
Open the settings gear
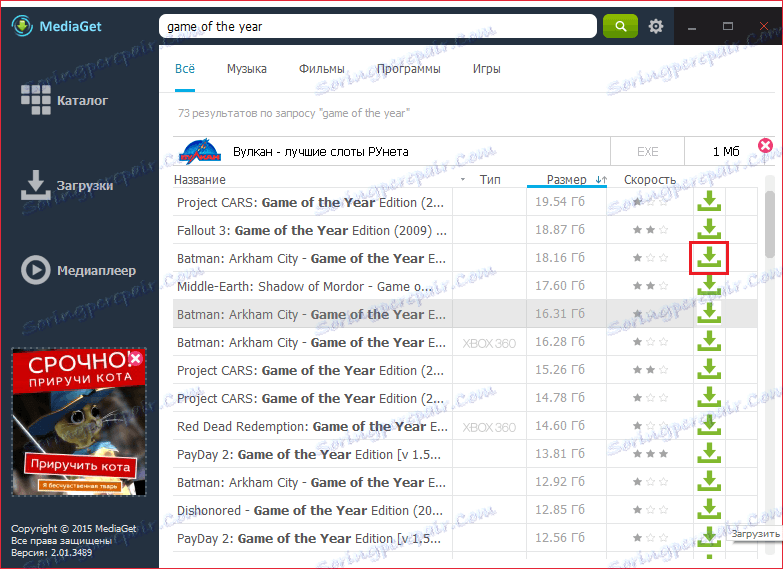(x=656, y=26)
